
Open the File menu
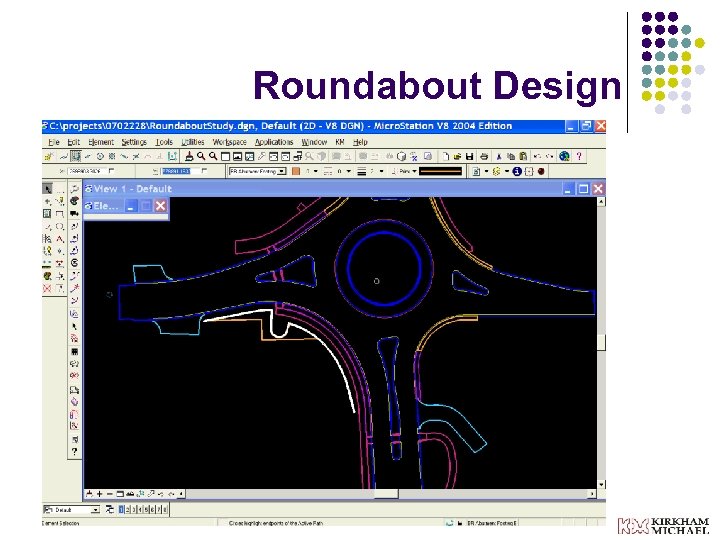pyautogui.click(x=54, y=142)
